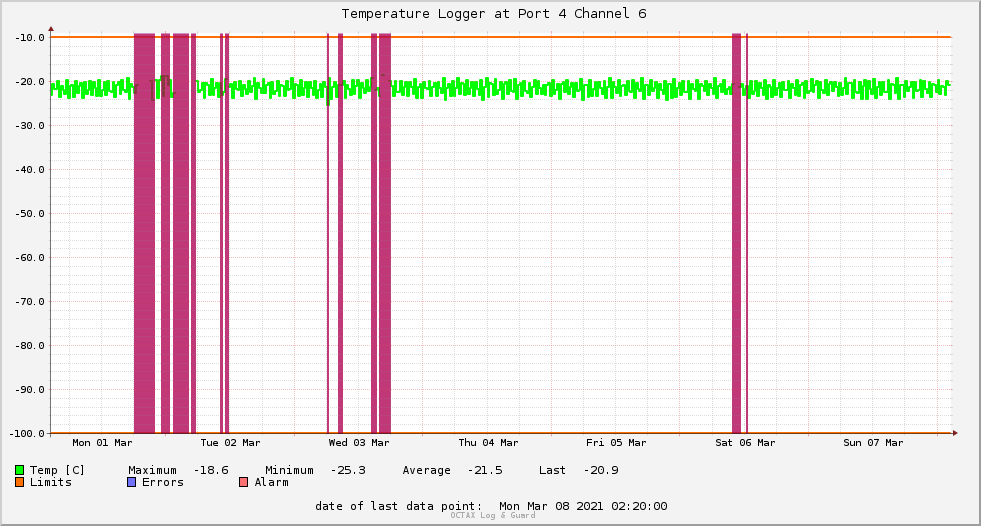Click the wide alarm band on Sat 06 Mar
The width and height of the screenshot is (981, 526).
pos(736,233)
